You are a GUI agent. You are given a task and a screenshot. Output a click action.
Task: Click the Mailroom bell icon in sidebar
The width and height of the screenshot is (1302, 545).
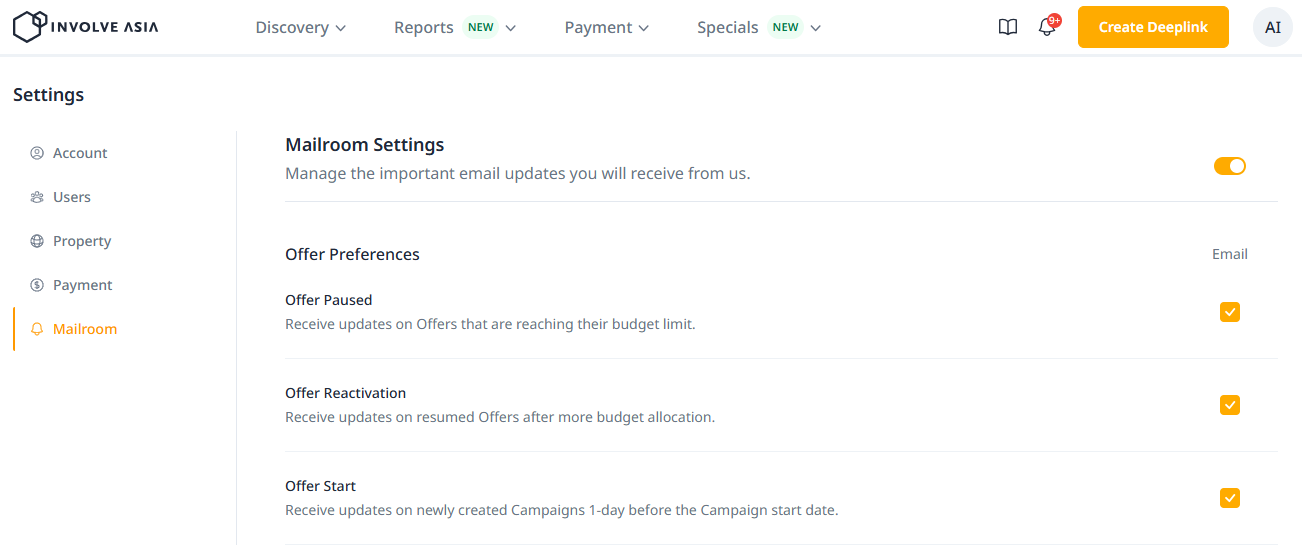pyautogui.click(x=37, y=329)
